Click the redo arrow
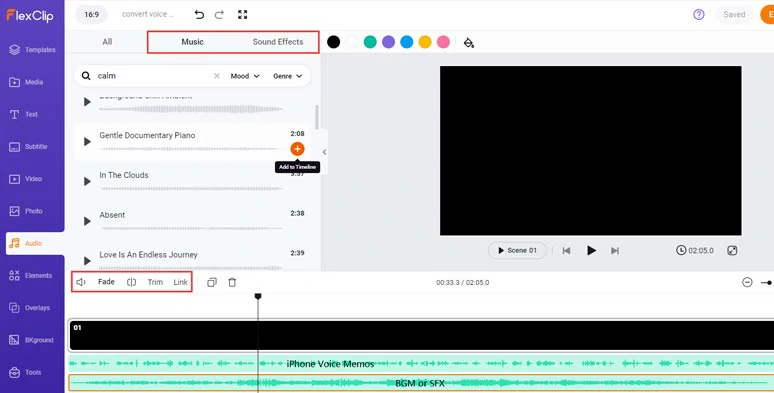 click(x=219, y=15)
